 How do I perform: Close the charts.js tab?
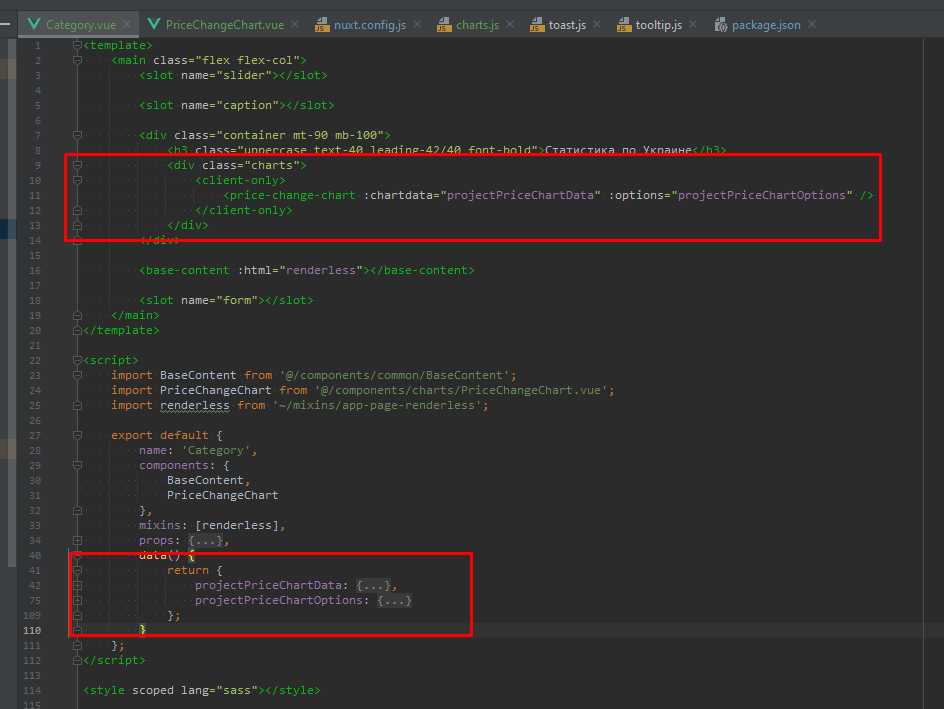click(510, 24)
